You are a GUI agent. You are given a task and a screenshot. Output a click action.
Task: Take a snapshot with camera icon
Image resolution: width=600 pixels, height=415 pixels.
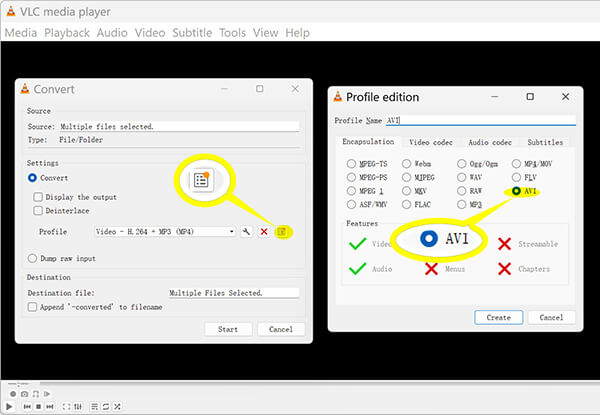24,394
